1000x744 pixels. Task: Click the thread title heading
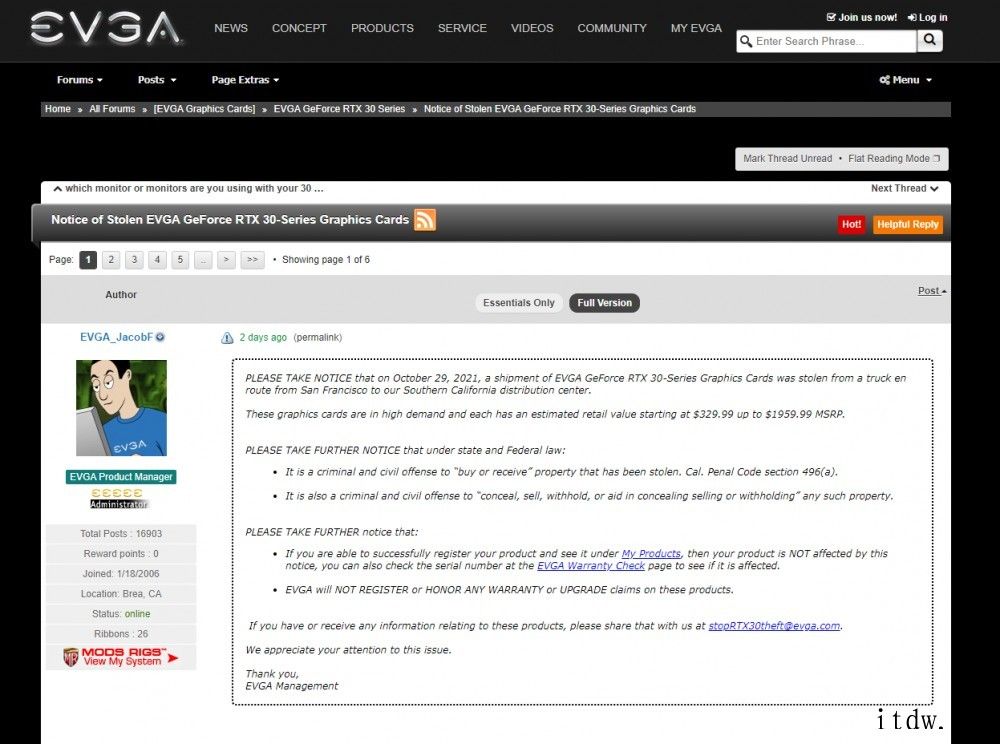(230, 220)
